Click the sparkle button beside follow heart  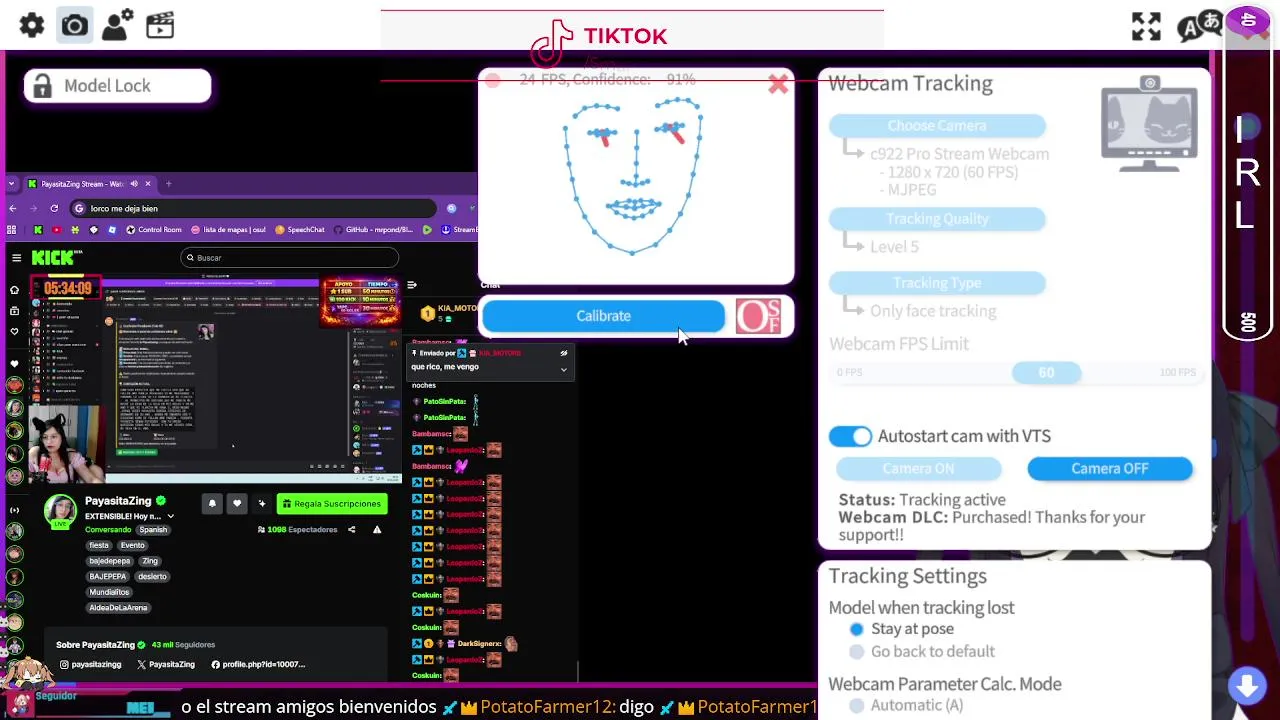[262, 504]
